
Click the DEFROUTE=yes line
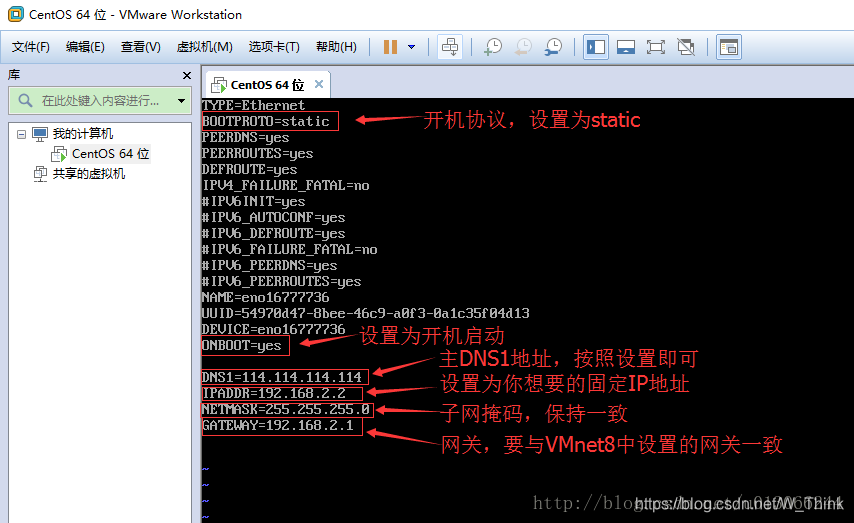(x=249, y=169)
